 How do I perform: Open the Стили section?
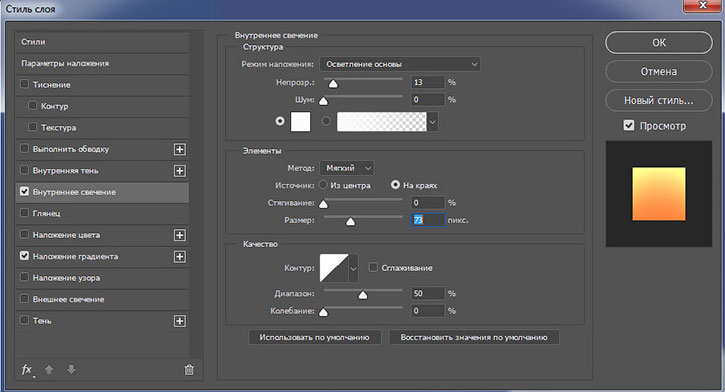tap(102, 42)
